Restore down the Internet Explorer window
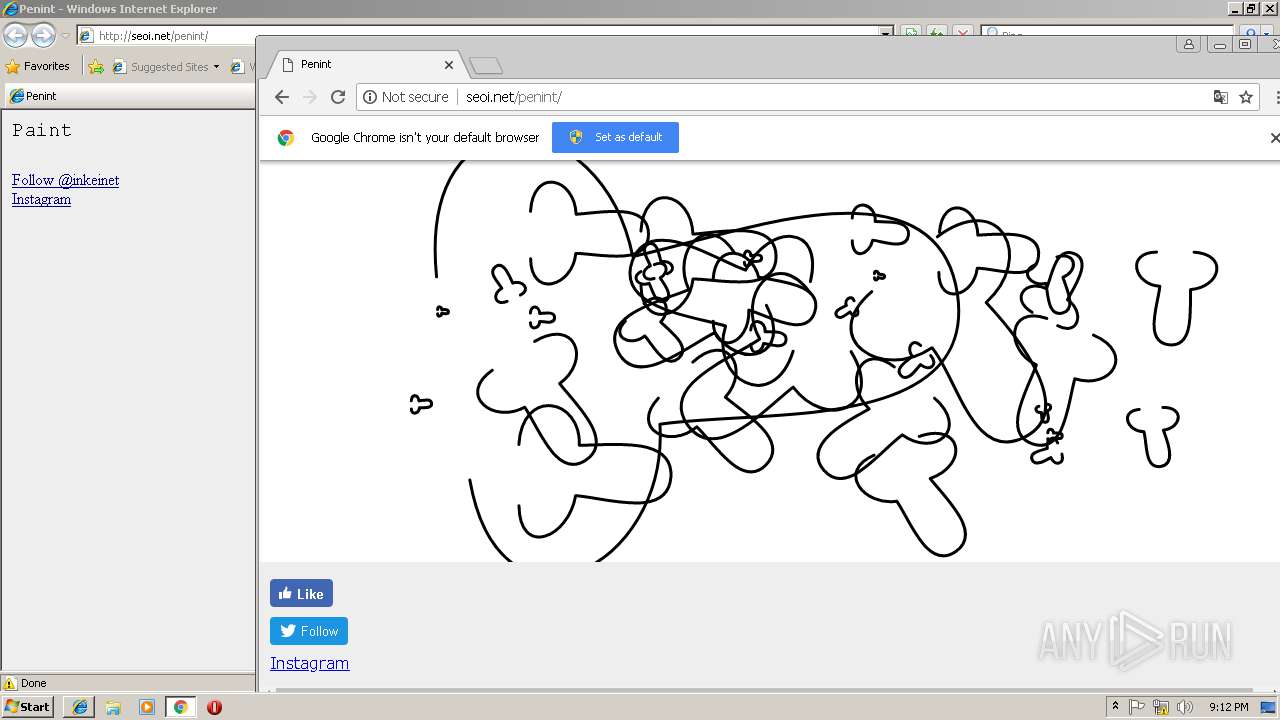 pos(1251,9)
